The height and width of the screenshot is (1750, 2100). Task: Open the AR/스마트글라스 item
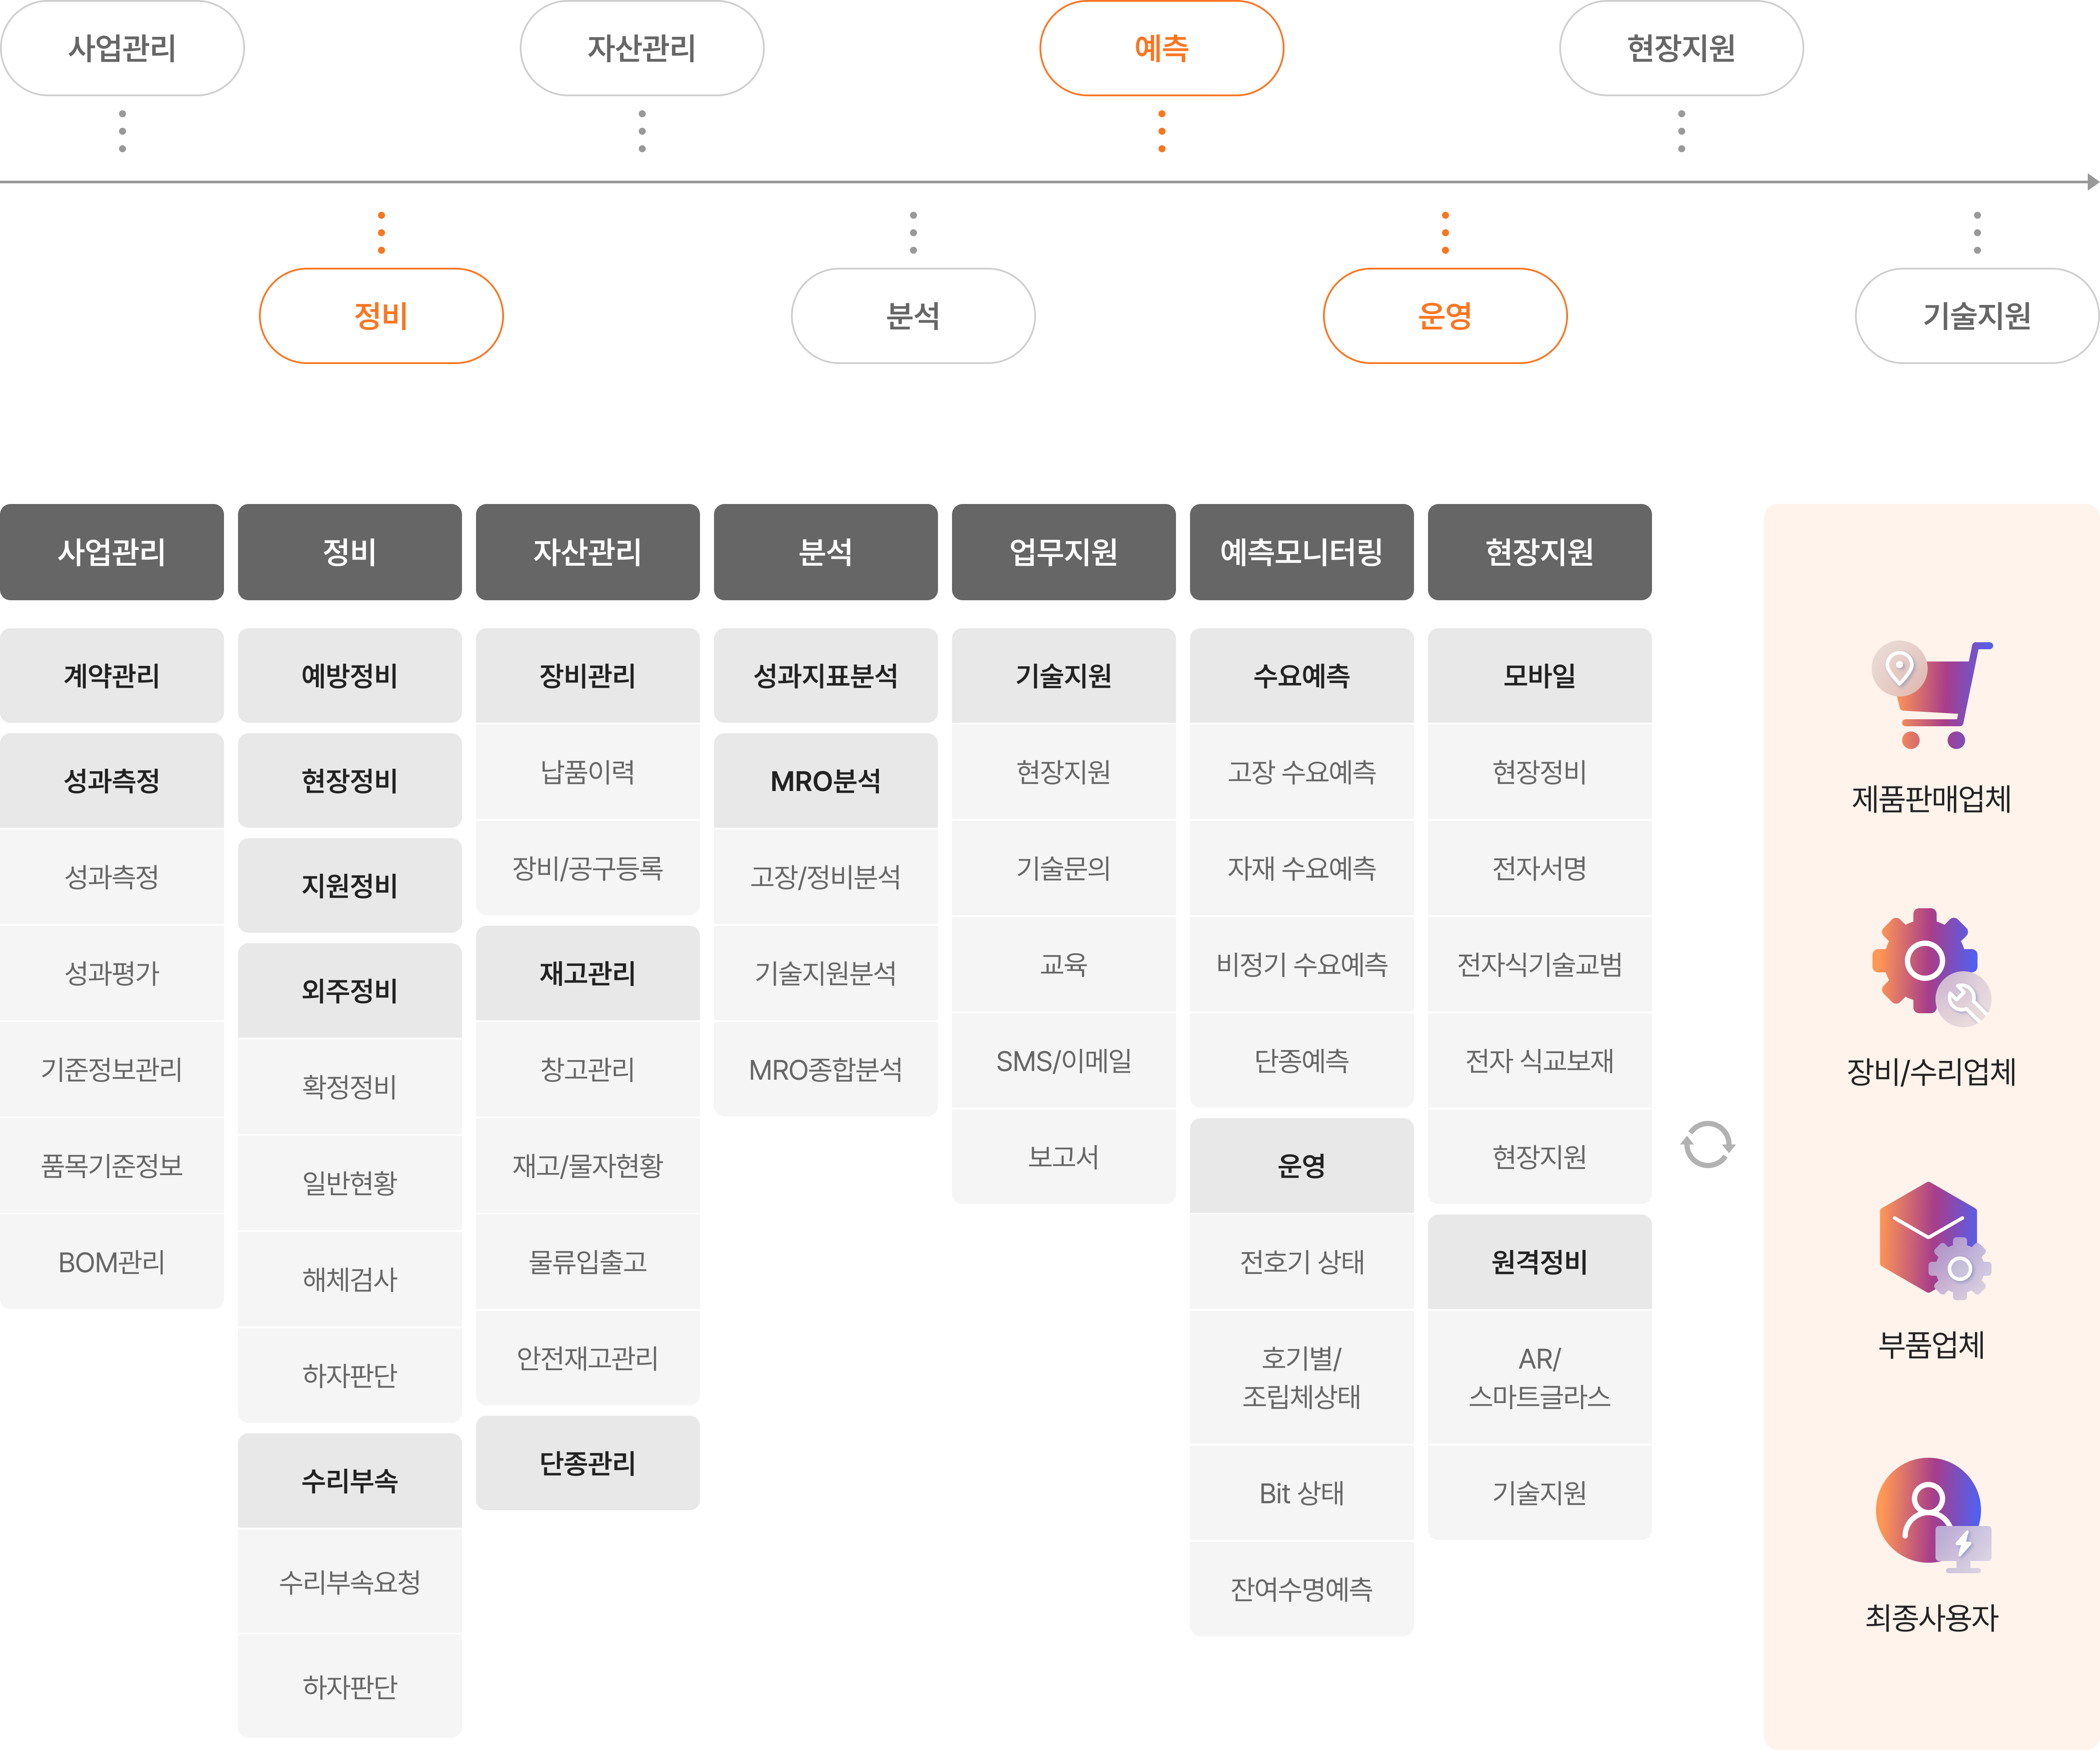[1539, 1377]
